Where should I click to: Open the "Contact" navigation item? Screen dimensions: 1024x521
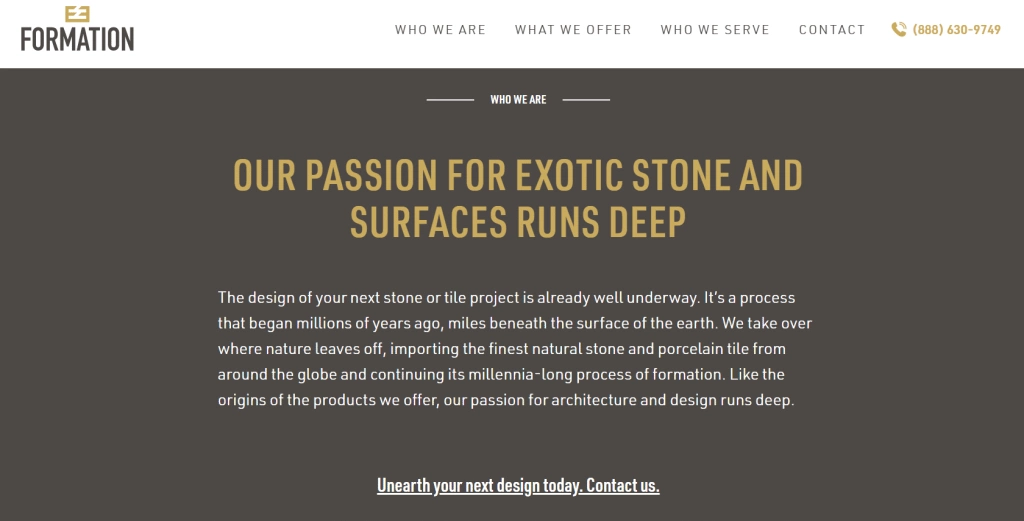point(832,30)
